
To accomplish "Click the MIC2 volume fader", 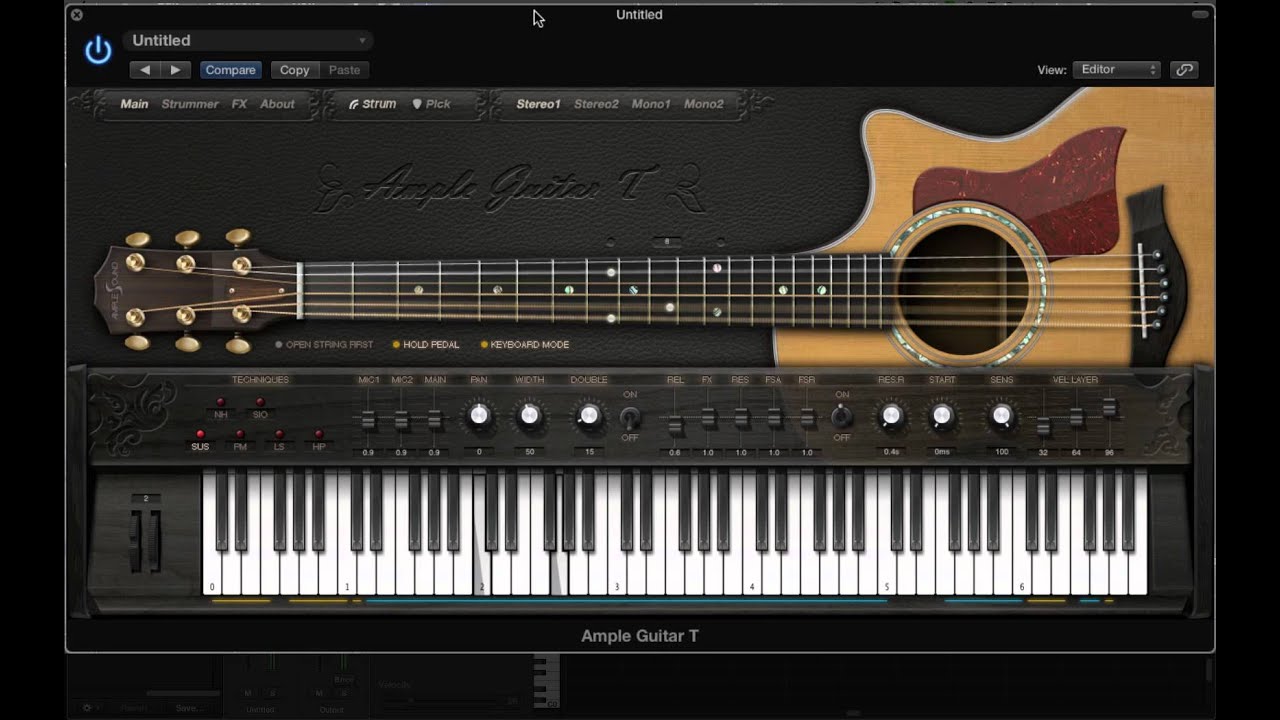I will coord(401,420).
